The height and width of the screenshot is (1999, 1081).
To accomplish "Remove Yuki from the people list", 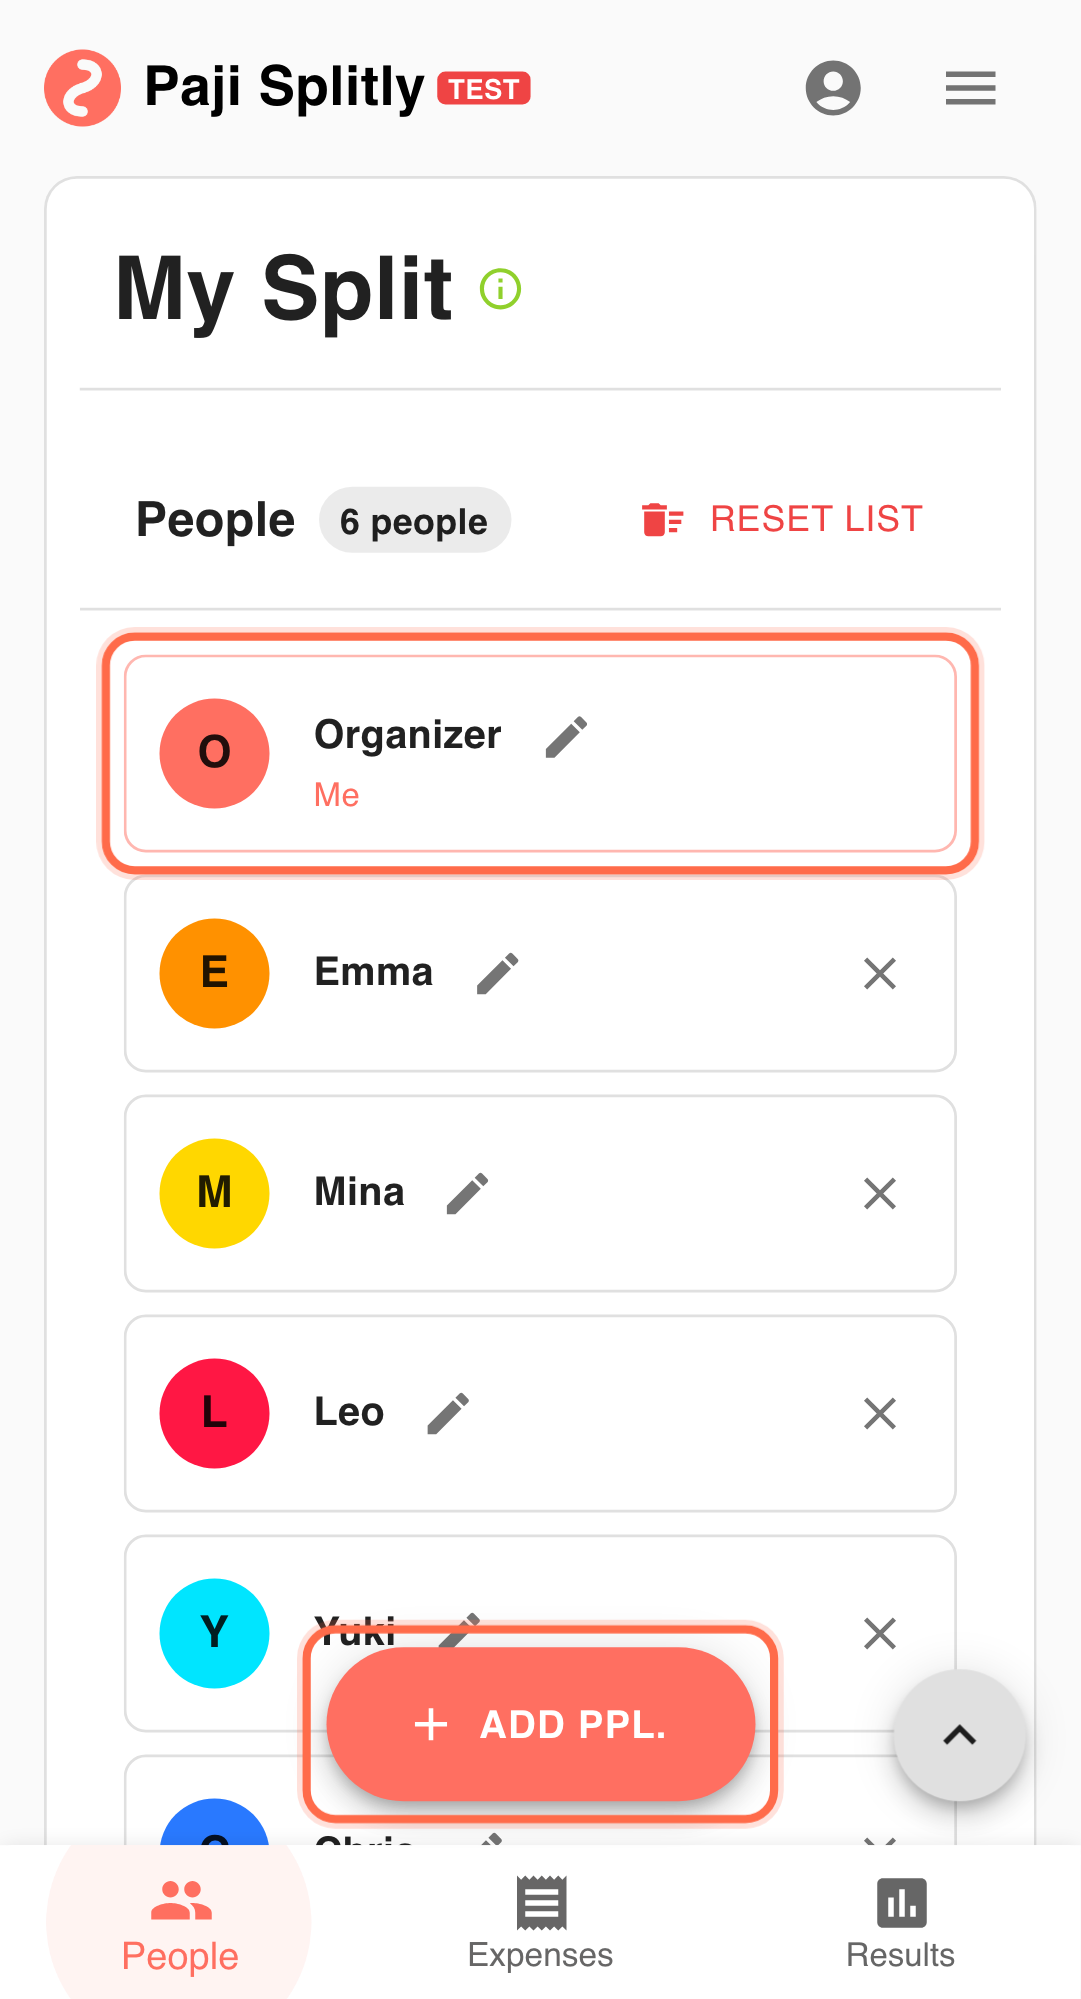I will click(x=879, y=1633).
